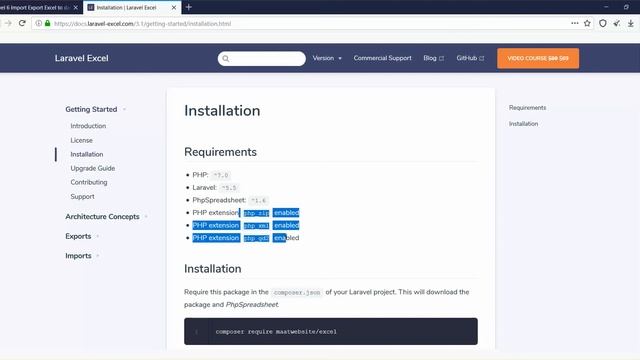The height and width of the screenshot is (360, 640).
Task: Collapse the Getting Started sidebar section
Action: (x=95, y=109)
